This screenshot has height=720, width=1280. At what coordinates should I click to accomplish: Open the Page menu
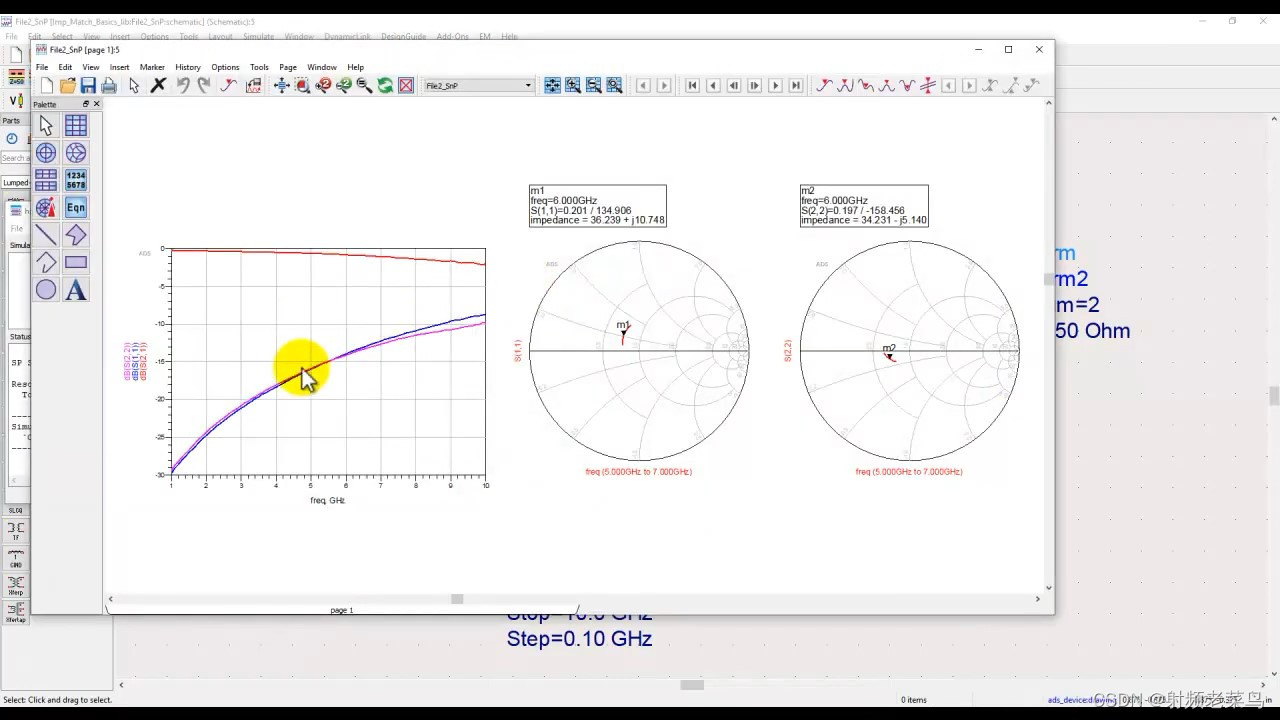tap(288, 67)
